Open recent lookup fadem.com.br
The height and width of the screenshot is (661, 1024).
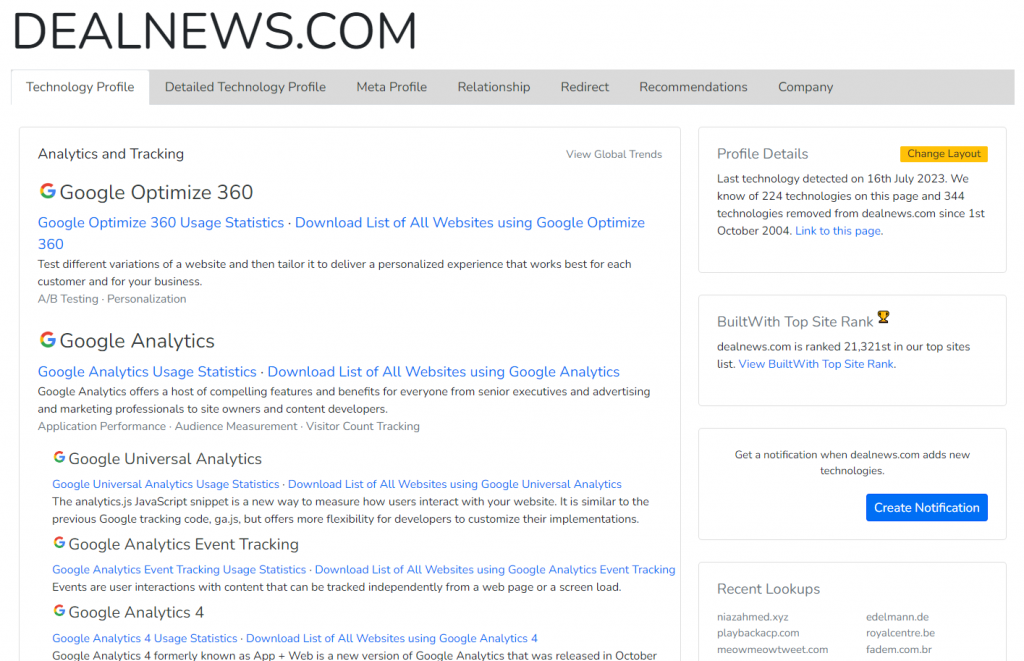[x=899, y=650]
